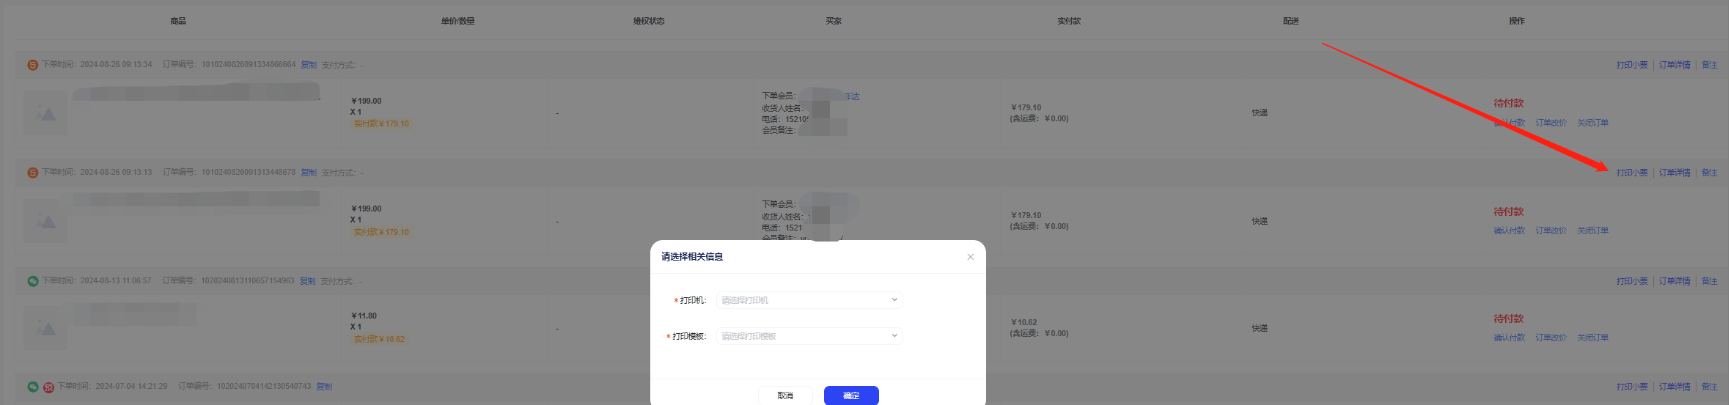Click the red icon on the fourth order row

[x=48, y=387]
